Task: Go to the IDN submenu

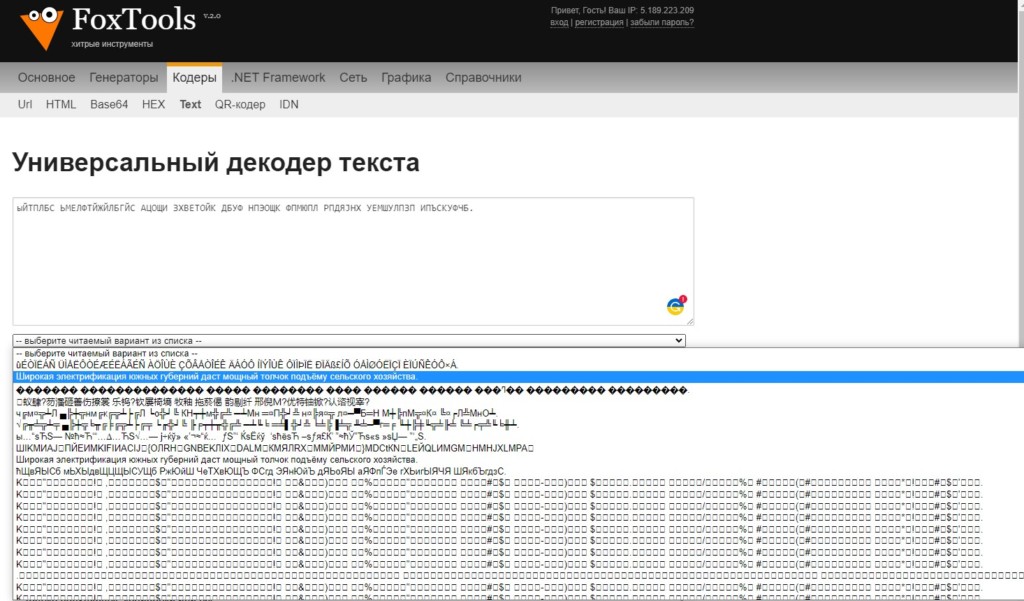Action: (289, 105)
